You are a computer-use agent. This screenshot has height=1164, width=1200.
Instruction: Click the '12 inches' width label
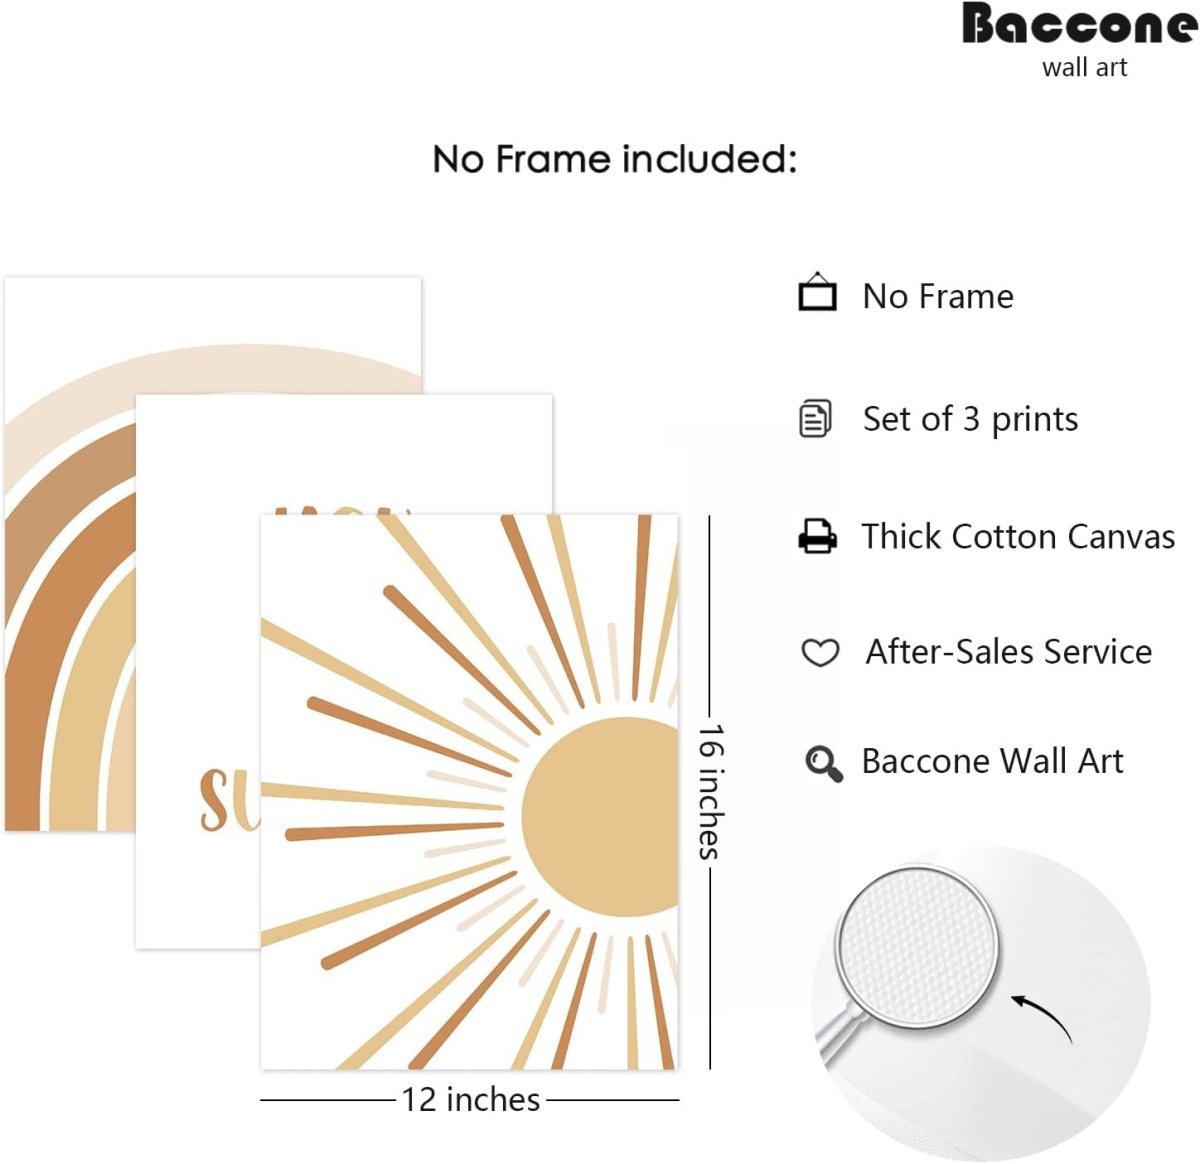click(x=470, y=1100)
